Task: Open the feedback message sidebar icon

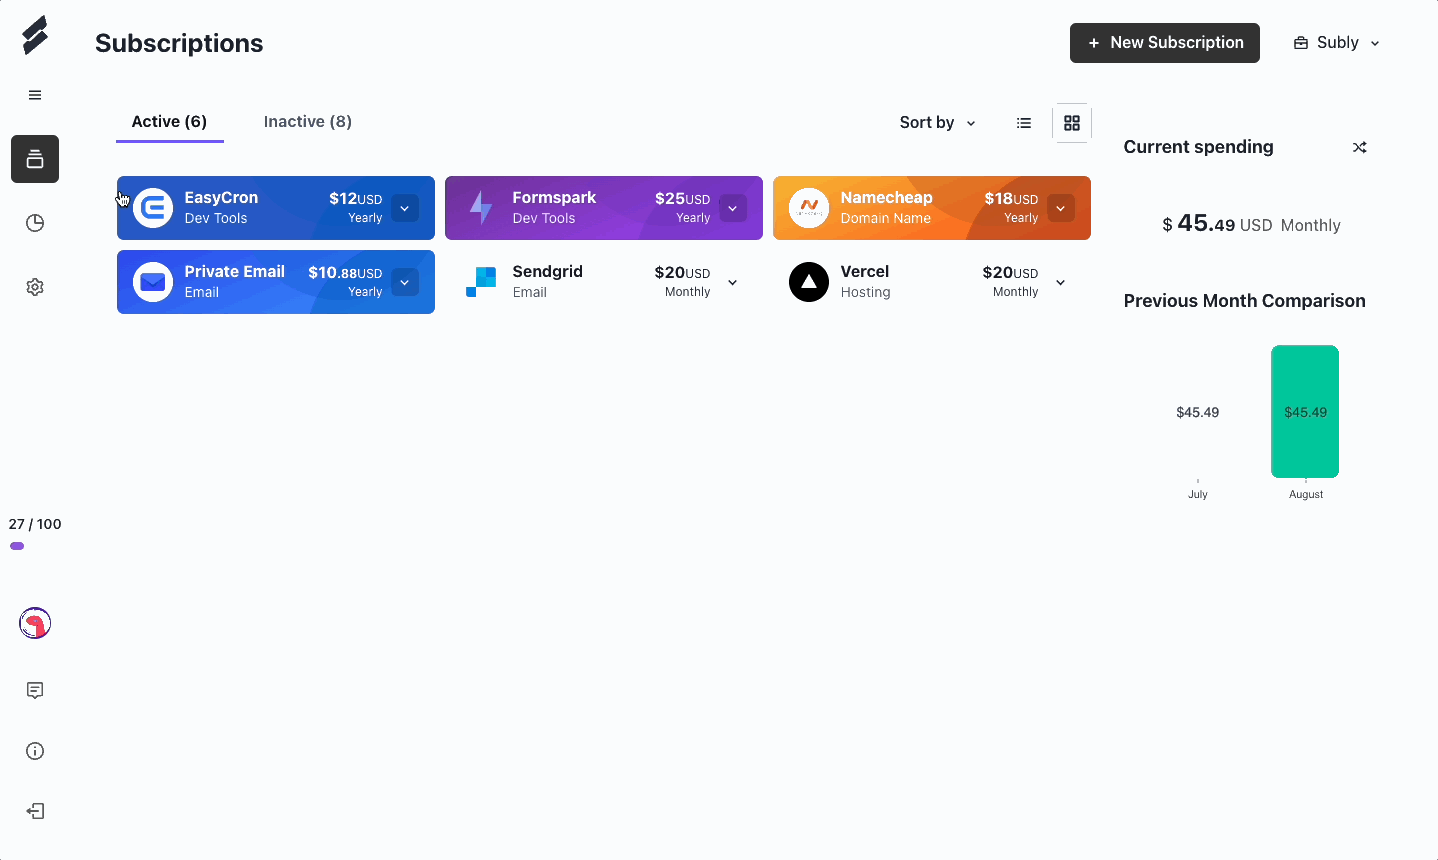Action: [x=35, y=690]
